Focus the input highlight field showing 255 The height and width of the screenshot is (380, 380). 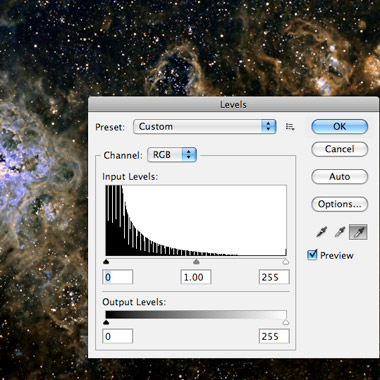coord(274,277)
